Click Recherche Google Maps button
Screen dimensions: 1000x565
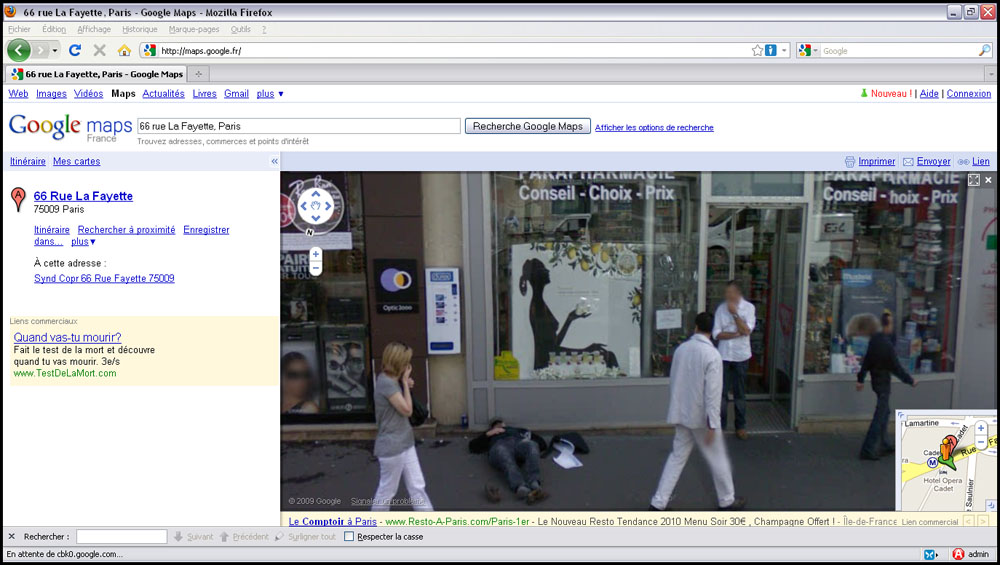527,126
